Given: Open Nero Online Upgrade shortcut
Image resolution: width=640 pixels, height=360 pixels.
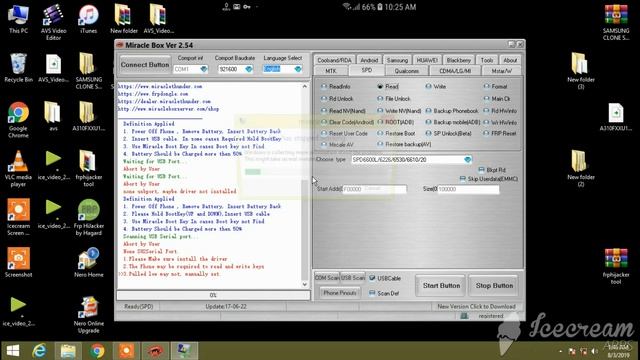Looking at the screenshot, I should coord(89,315).
